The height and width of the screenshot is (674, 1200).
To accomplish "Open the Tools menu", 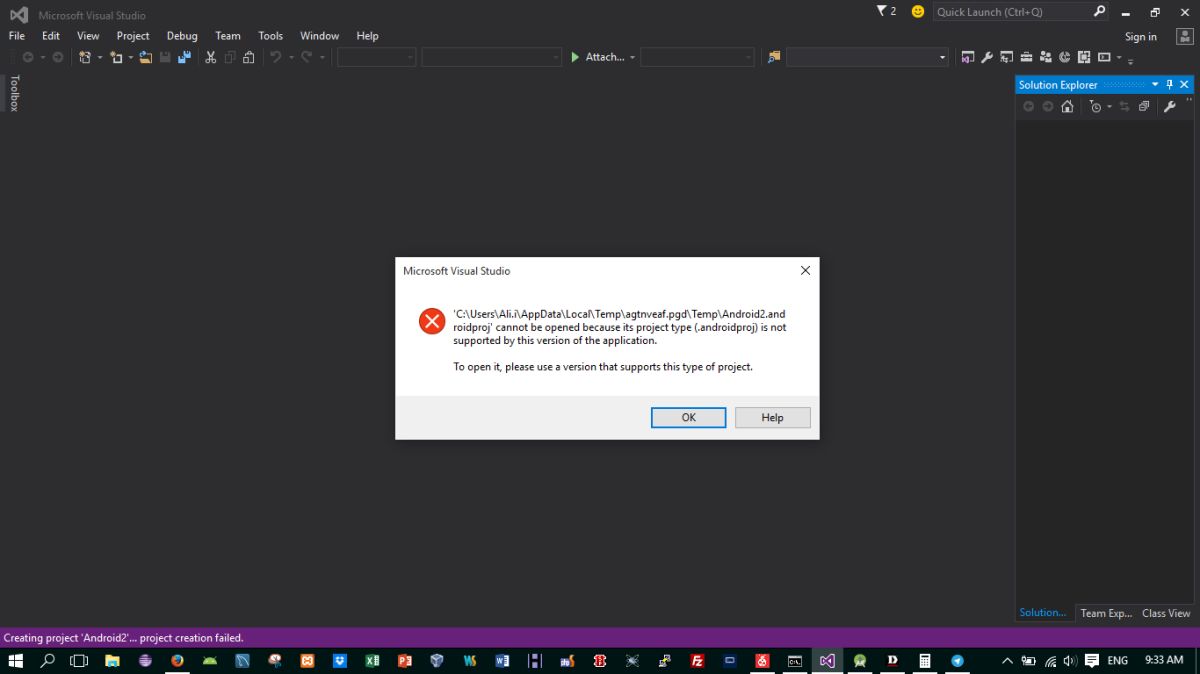I will click(270, 36).
